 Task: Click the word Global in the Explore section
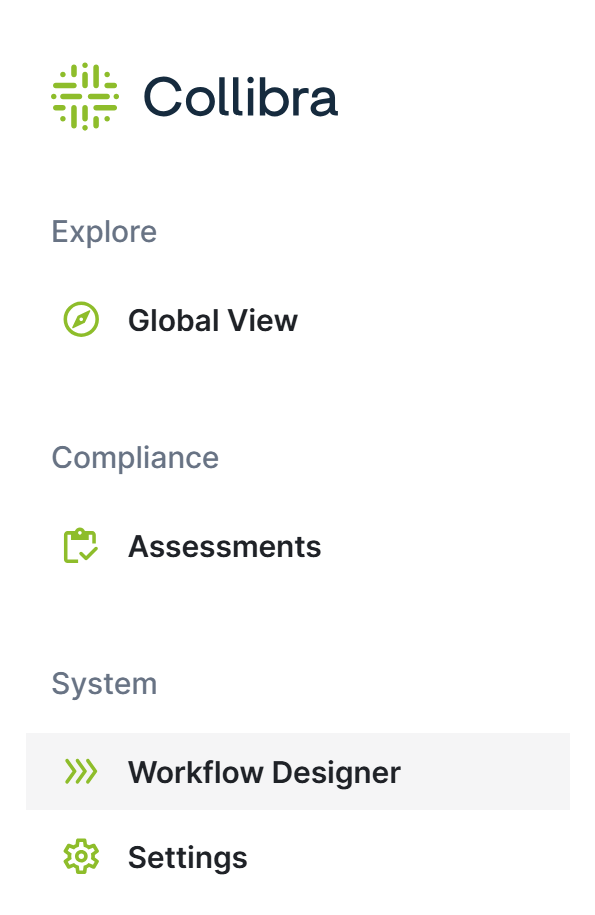pyautogui.click(x=174, y=320)
